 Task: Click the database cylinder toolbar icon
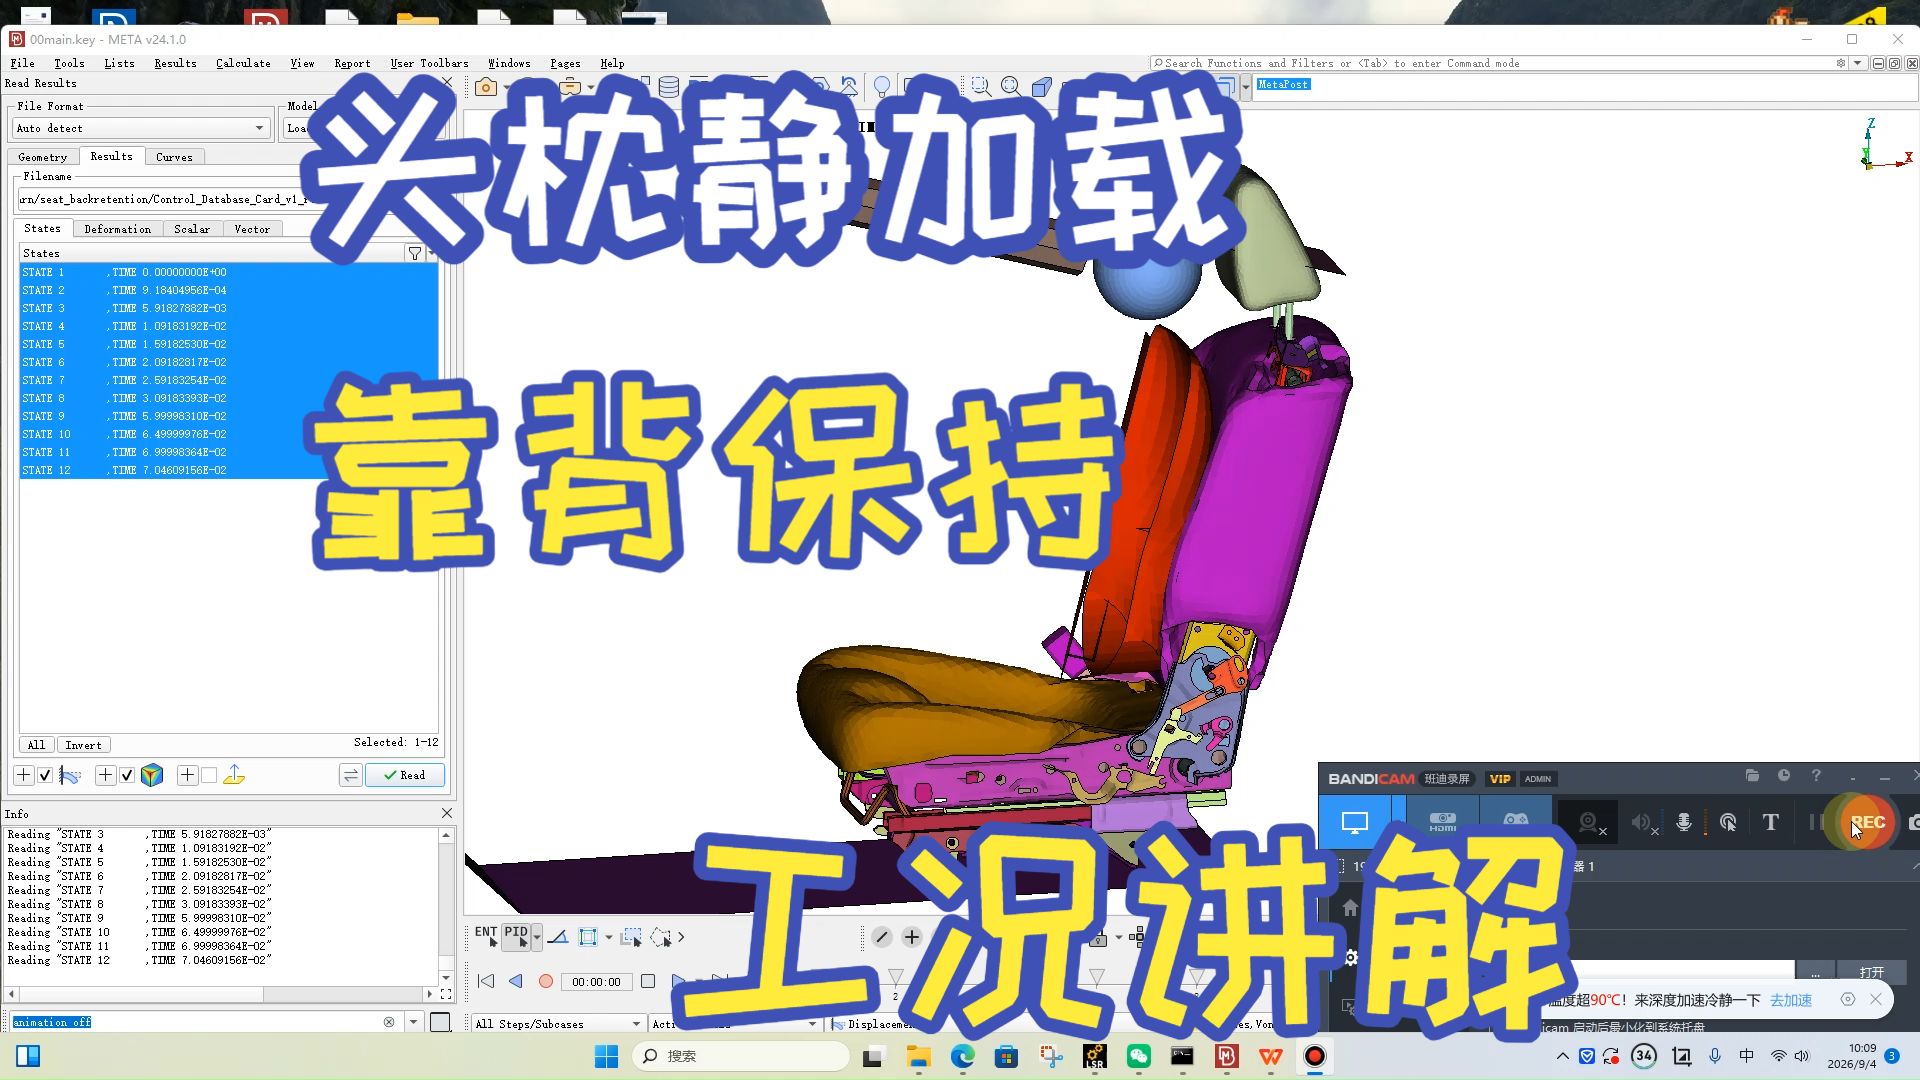click(x=669, y=87)
